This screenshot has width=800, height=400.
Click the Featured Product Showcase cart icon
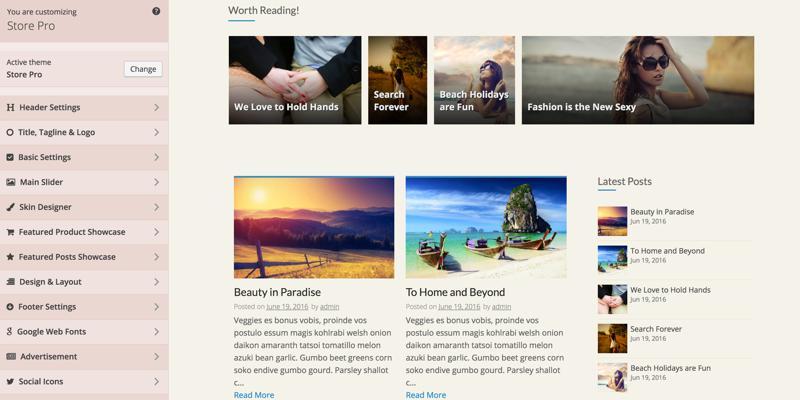pos(10,232)
